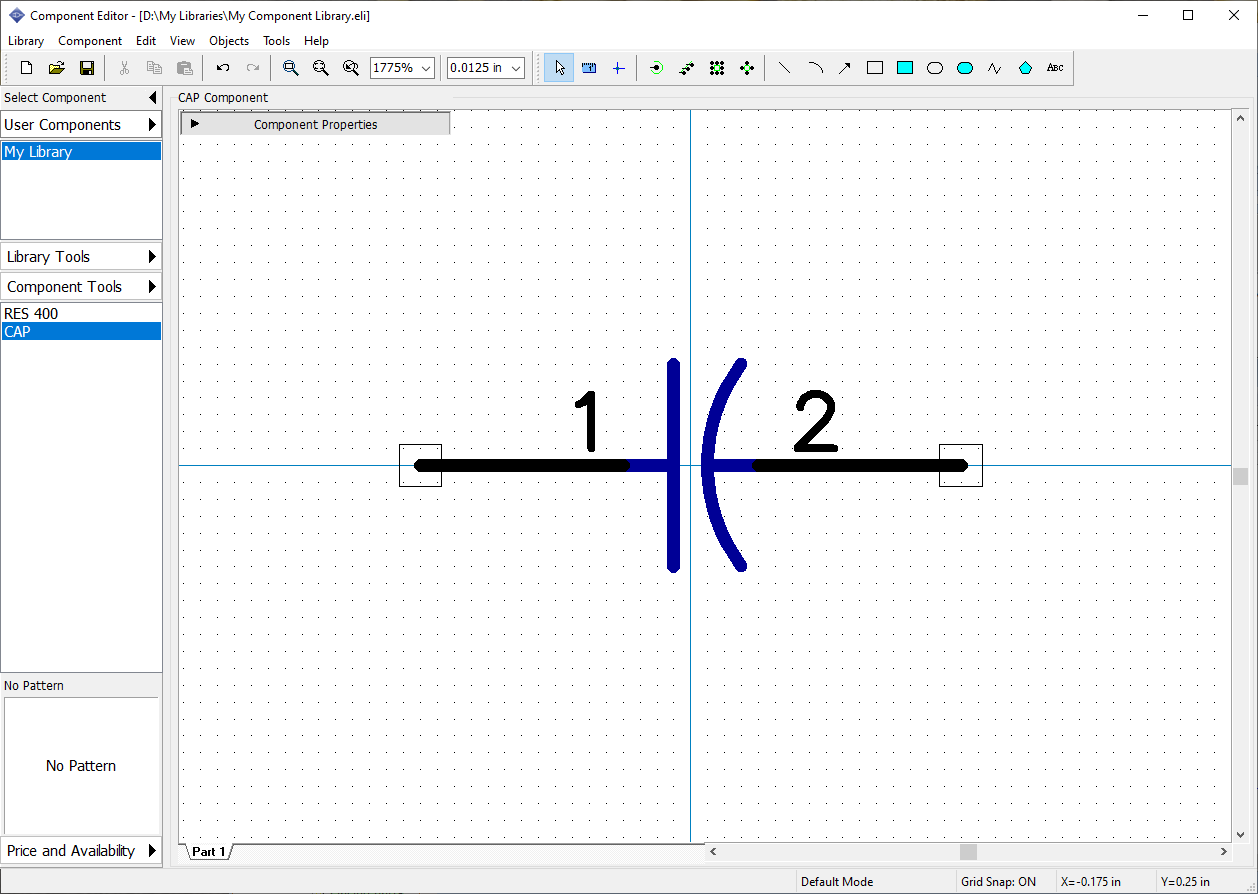
Task: Select the default pointer tool
Action: coord(559,68)
